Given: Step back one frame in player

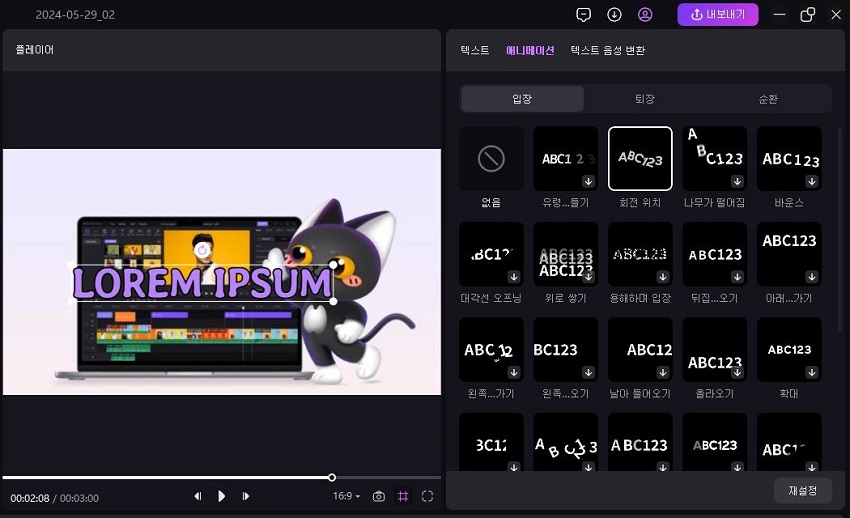Looking at the screenshot, I should [x=198, y=496].
